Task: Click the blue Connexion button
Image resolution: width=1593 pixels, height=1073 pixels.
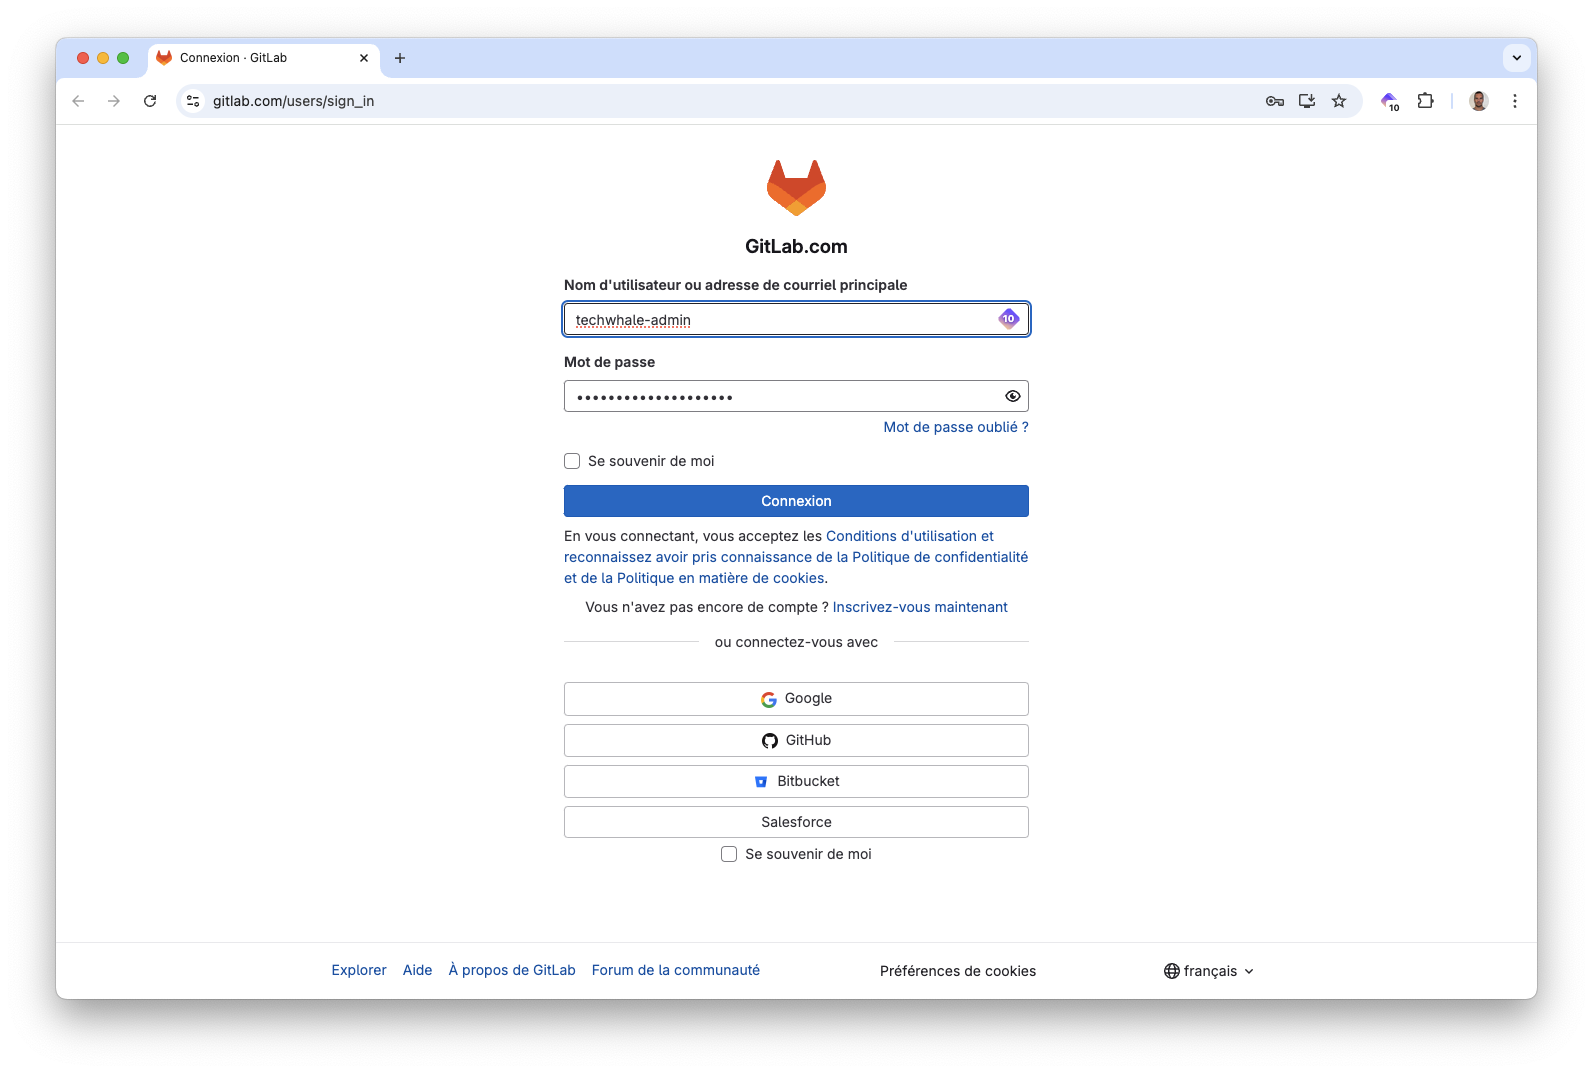Action: [796, 501]
